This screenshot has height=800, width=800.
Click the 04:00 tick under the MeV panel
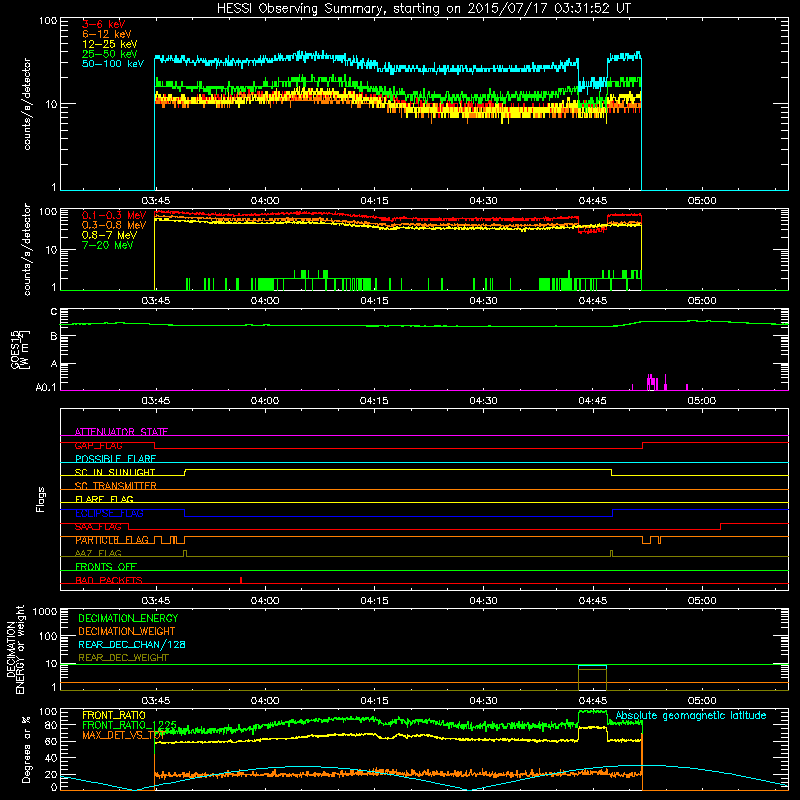click(265, 301)
